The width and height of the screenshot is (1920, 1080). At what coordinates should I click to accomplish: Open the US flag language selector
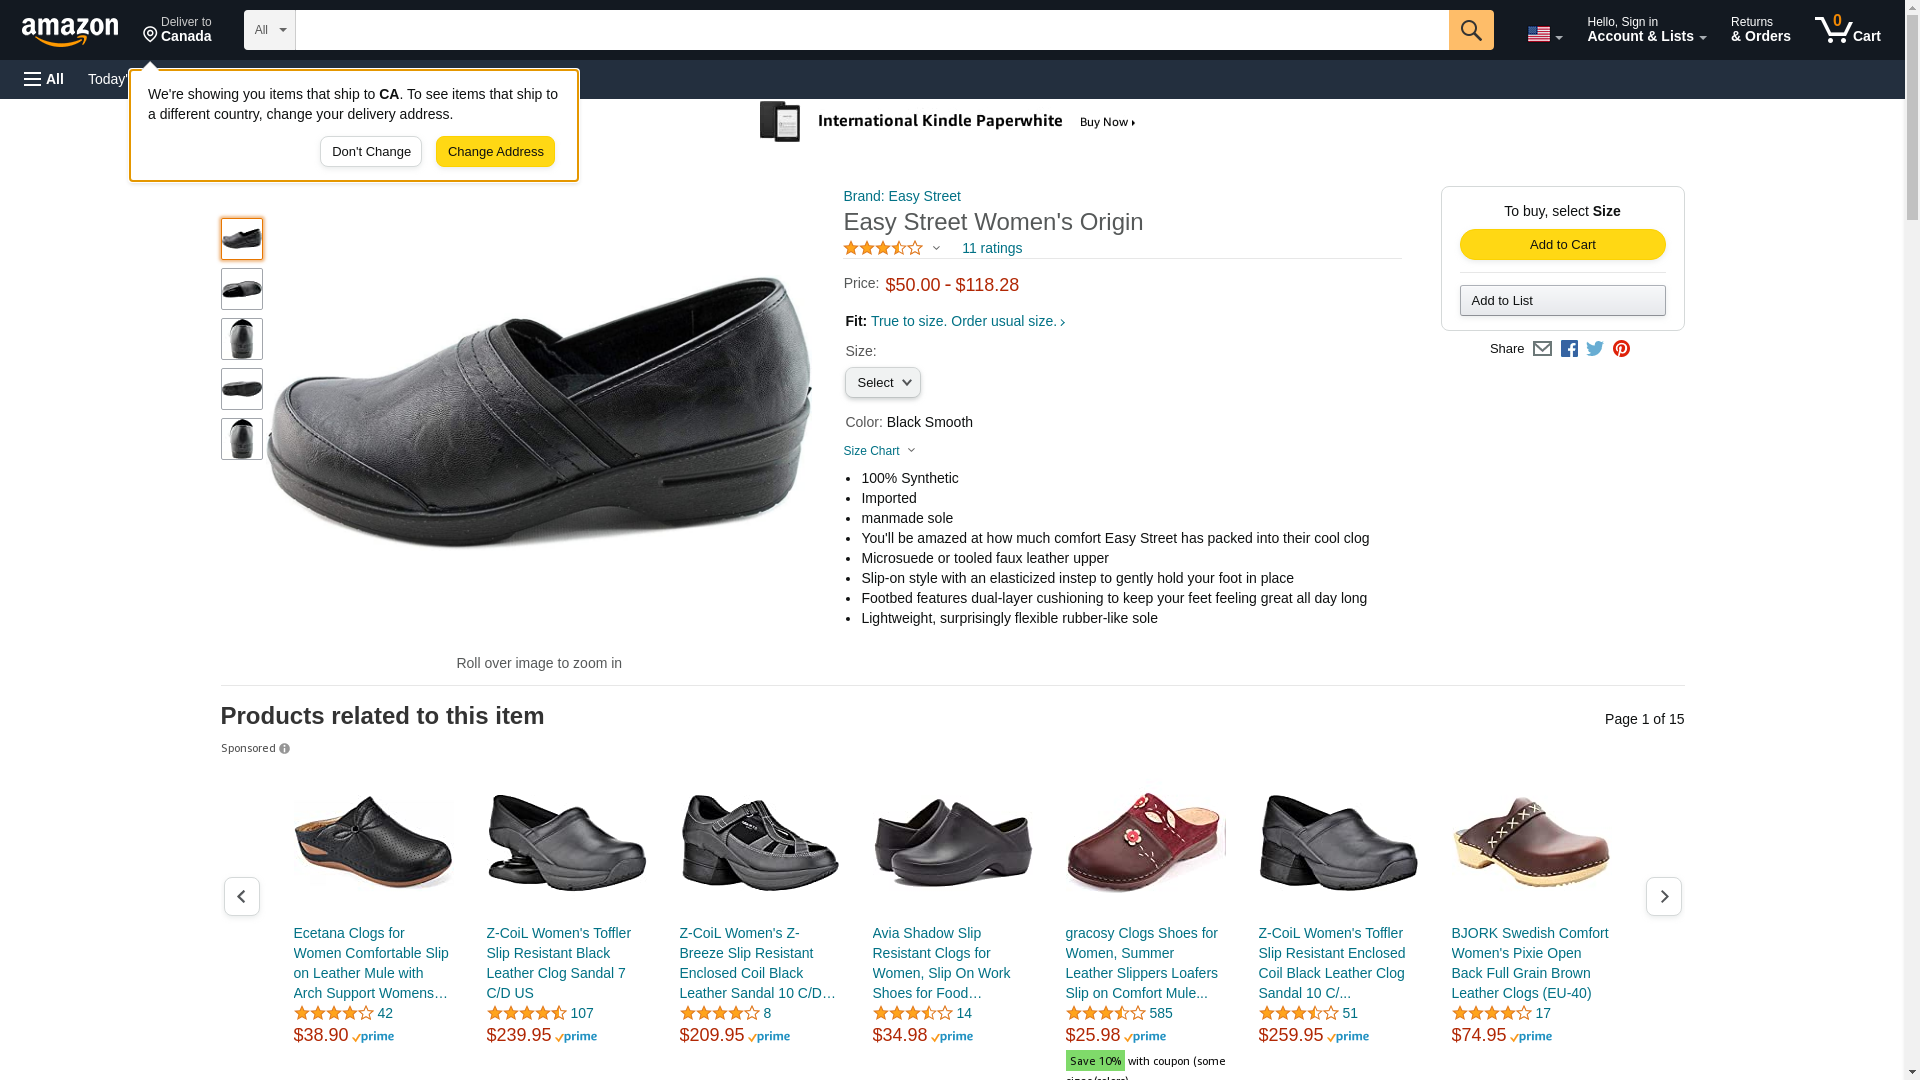pyautogui.click(x=1544, y=34)
